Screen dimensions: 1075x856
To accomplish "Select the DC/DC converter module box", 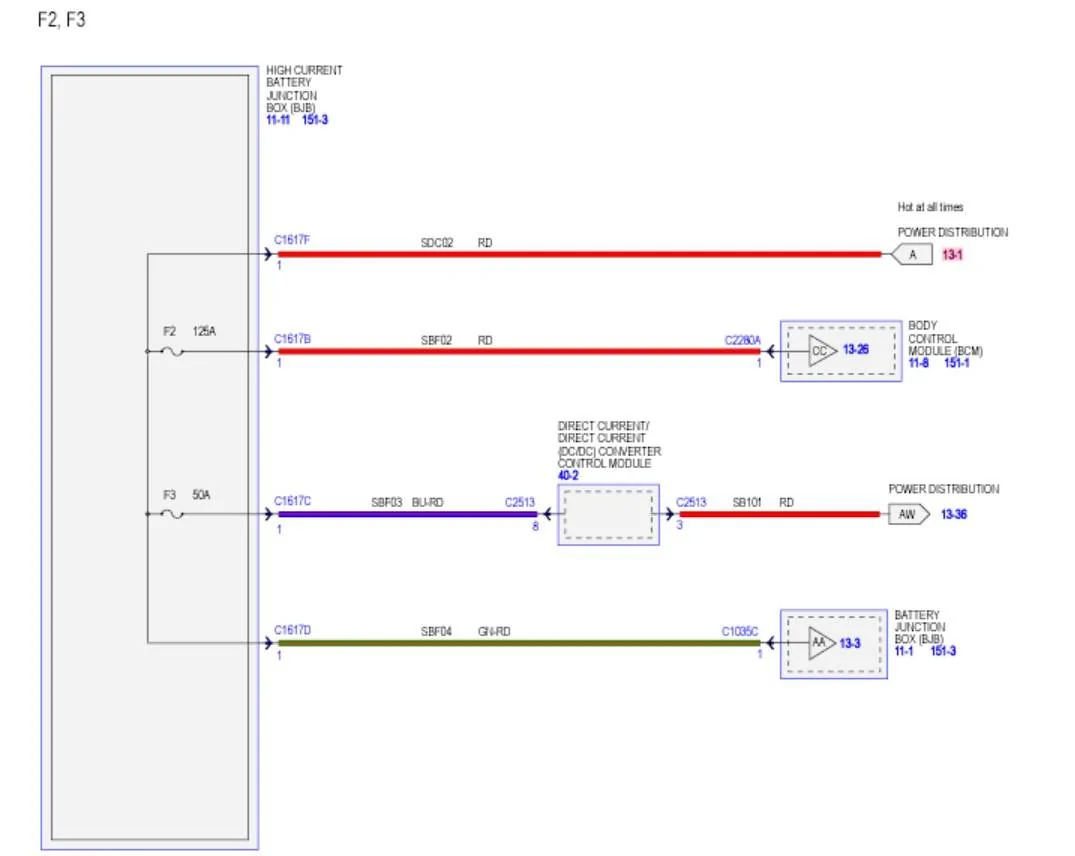I will point(608,515).
